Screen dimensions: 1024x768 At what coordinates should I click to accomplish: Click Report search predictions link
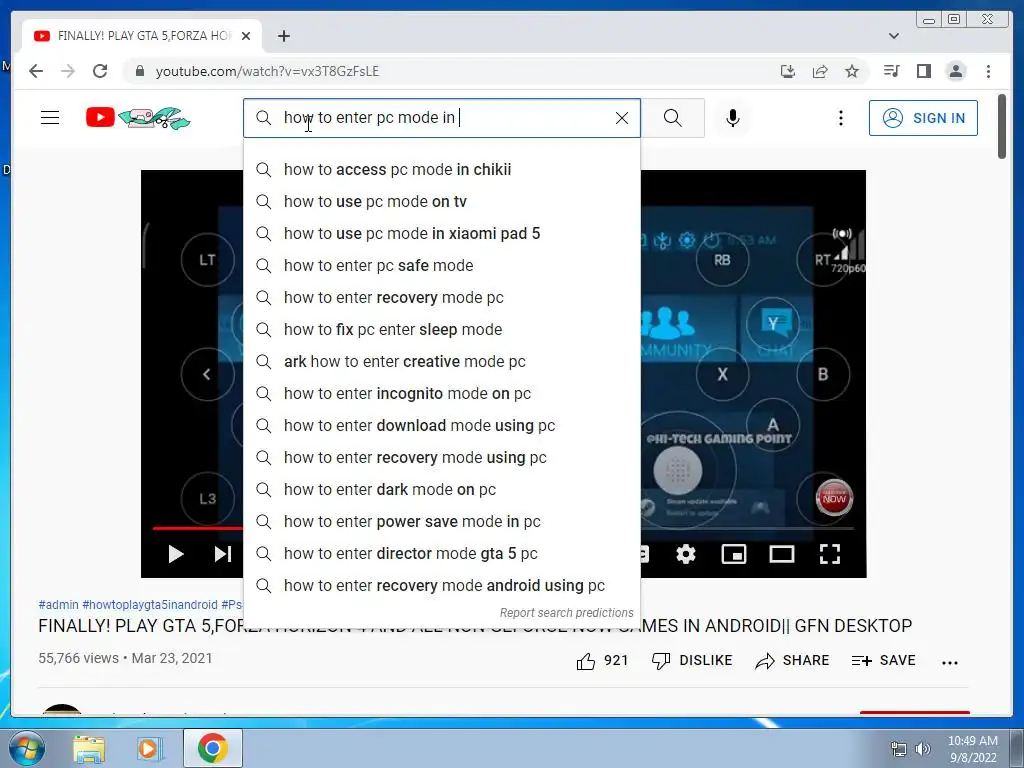click(x=566, y=613)
